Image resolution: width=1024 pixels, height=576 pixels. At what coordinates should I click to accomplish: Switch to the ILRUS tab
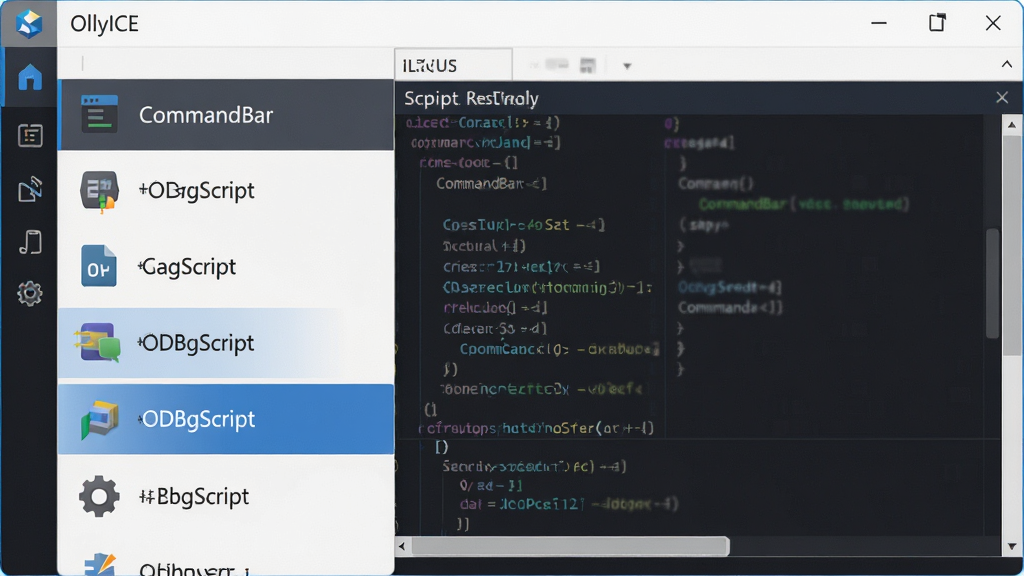pos(453,65)
